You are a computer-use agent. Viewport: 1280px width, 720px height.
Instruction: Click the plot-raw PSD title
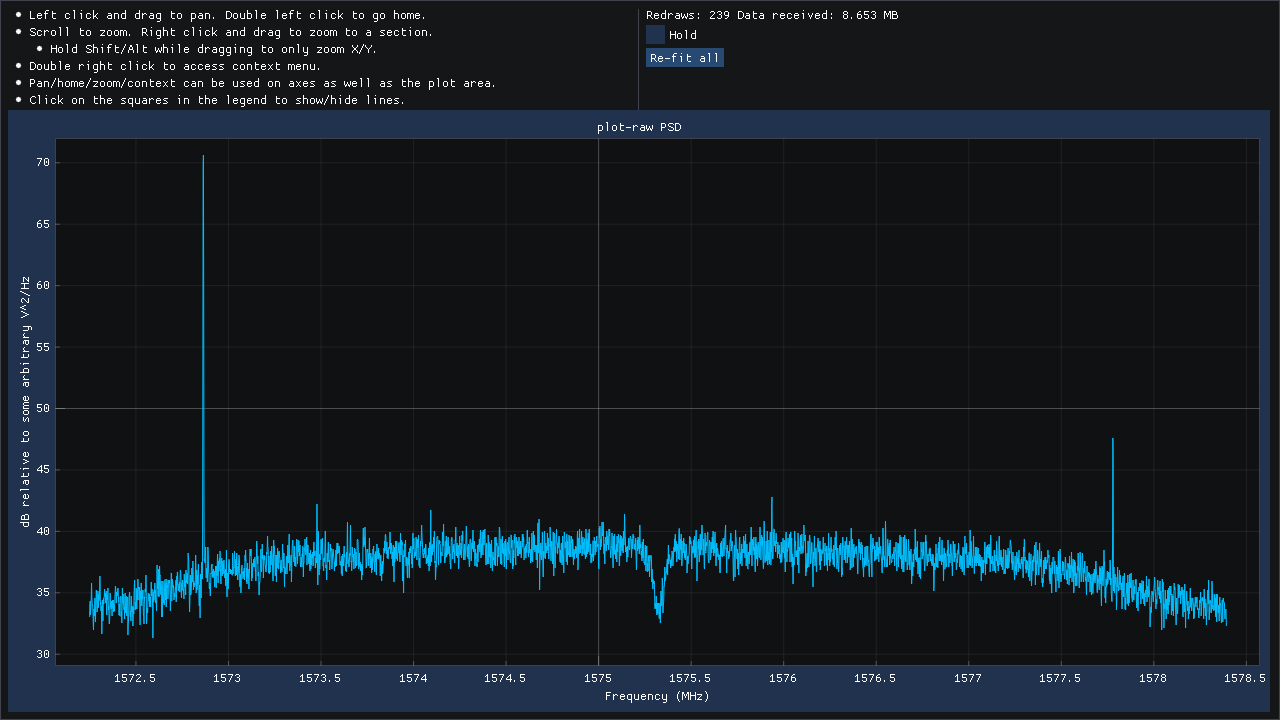pyautogui.click(x=639, y=127)
